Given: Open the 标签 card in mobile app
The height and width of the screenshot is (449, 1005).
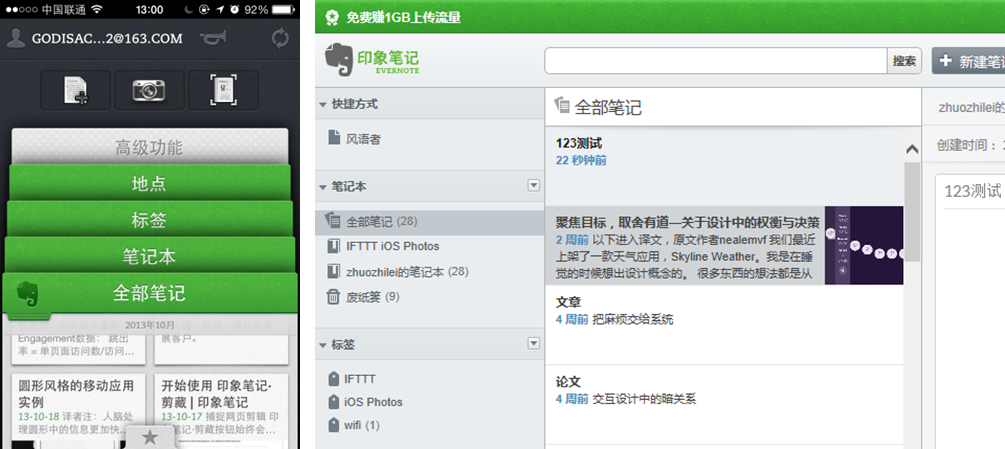Looking at the screenshot, I should [150, 220].
